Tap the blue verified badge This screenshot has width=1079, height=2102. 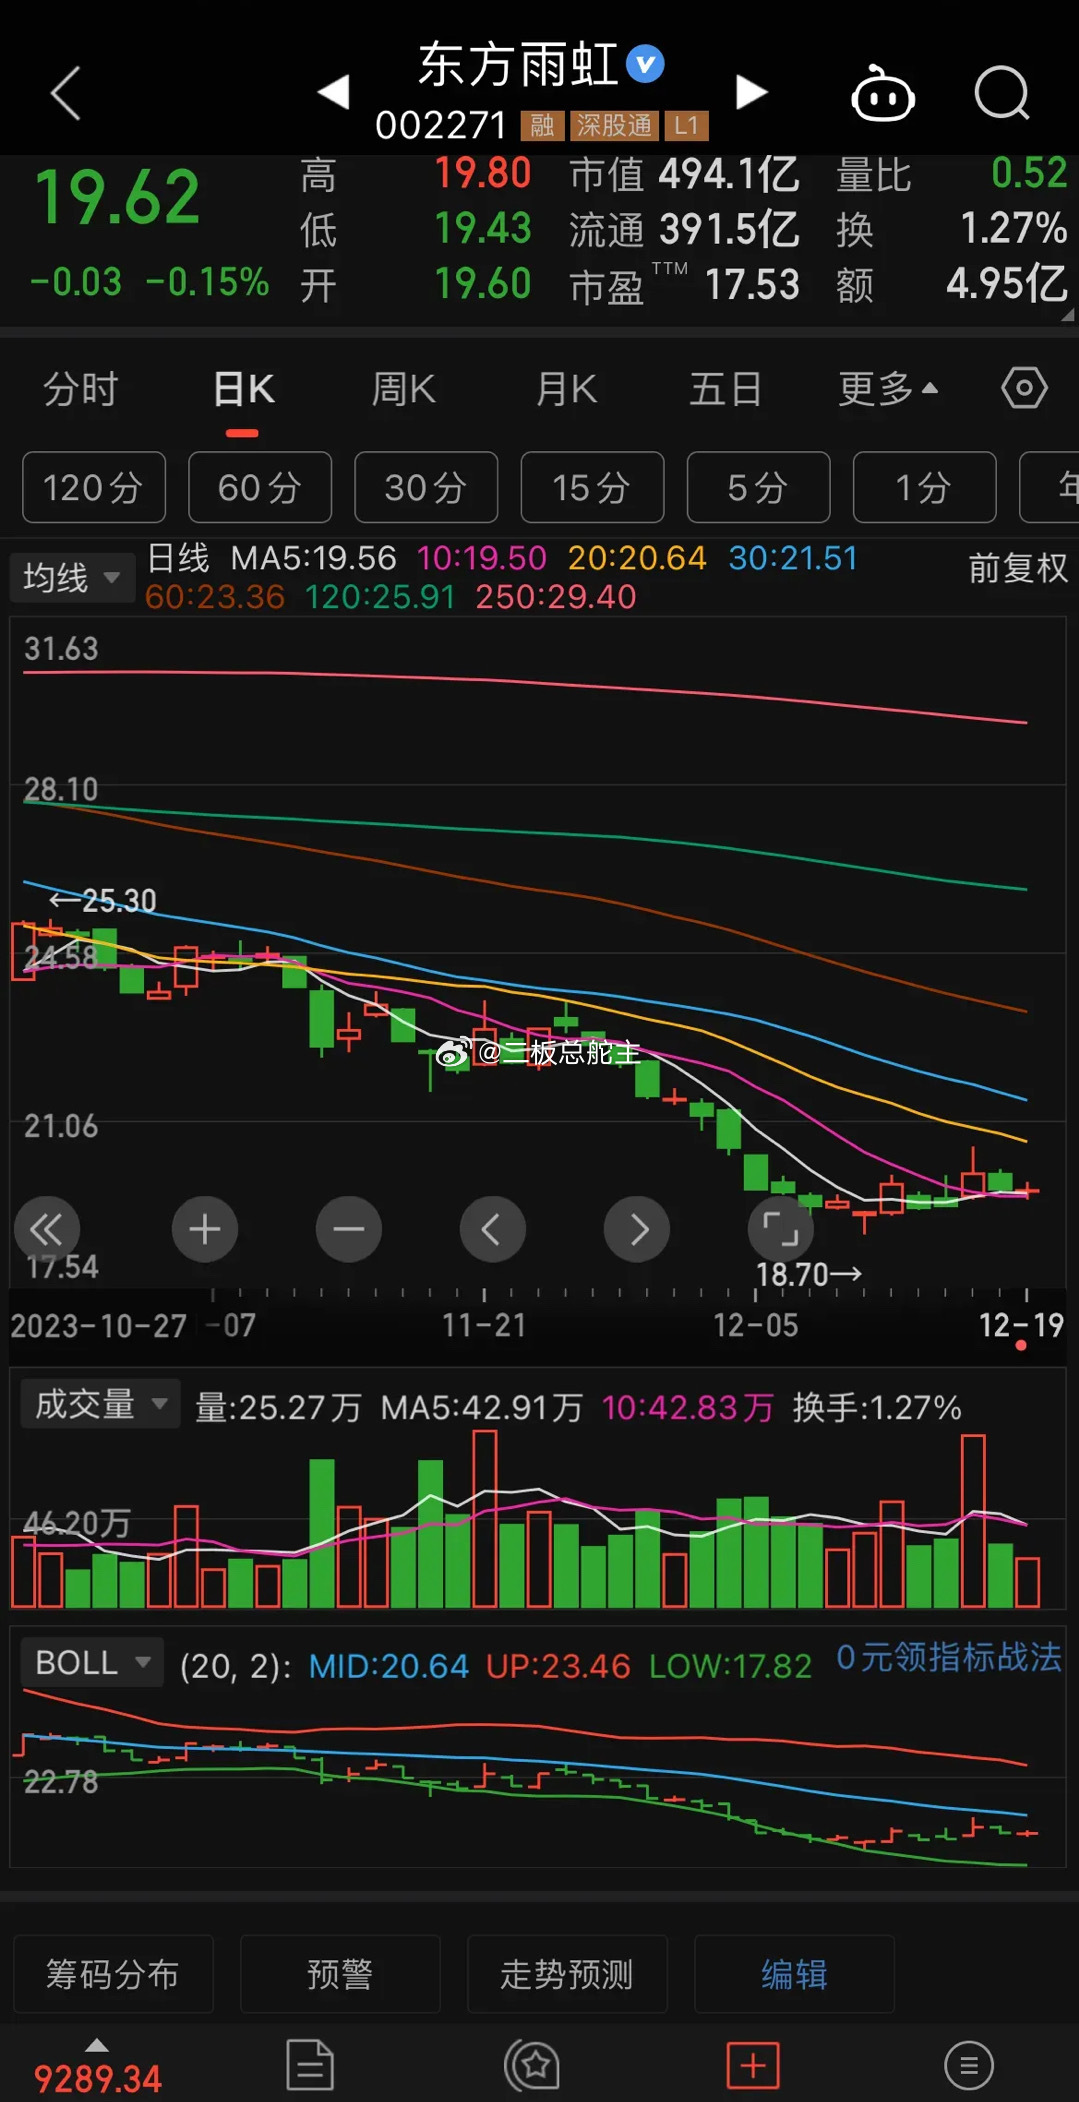(645, 64)
